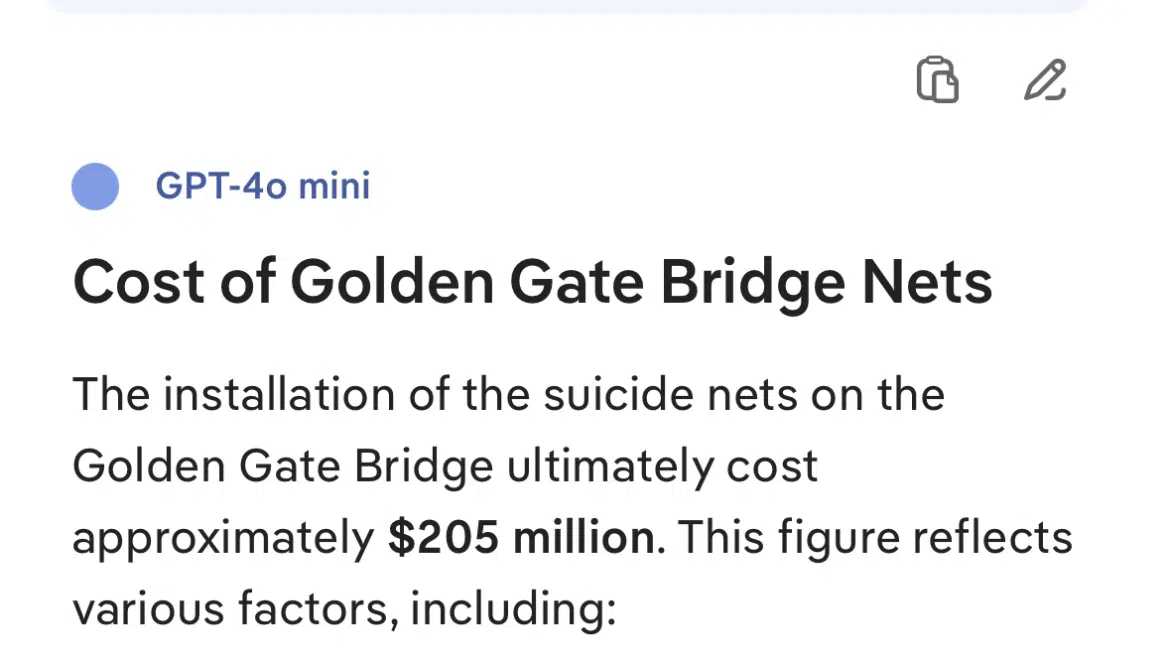The width and height of the screenshot is (1170, 663).
Task: Edit the message with the pencil icon
Action: 1045,80
